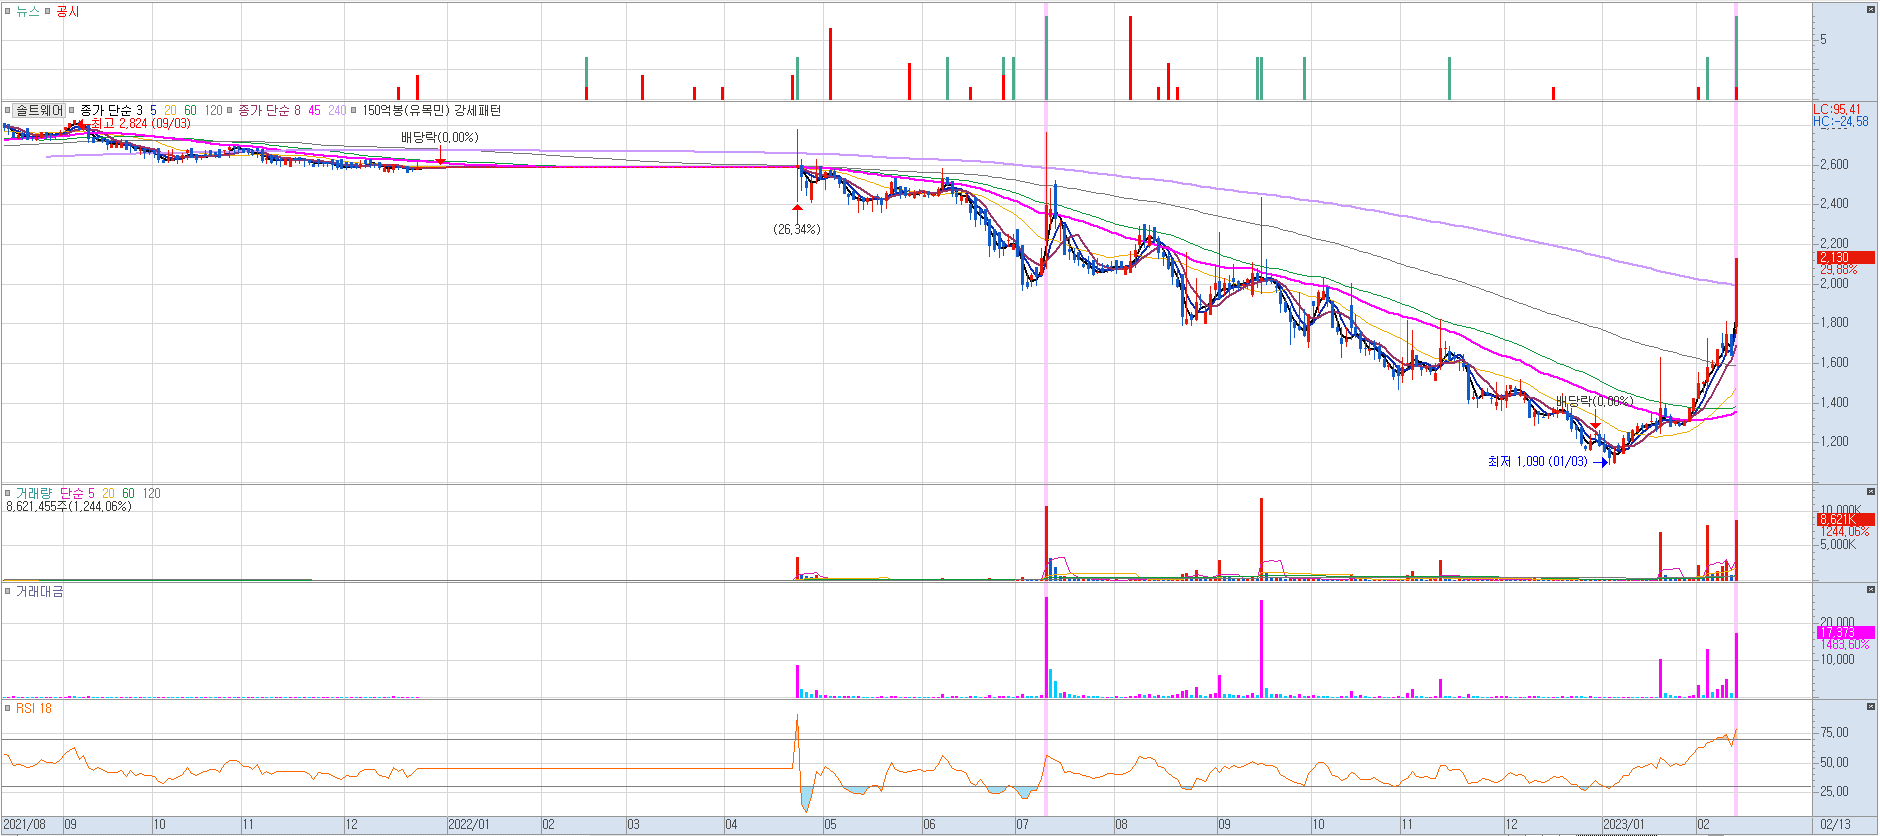Image resolution: width=1880 pixels, height=836 pixels.
Task: Click the 02/13 date at axis end
Action: [x=1835, y=825]
